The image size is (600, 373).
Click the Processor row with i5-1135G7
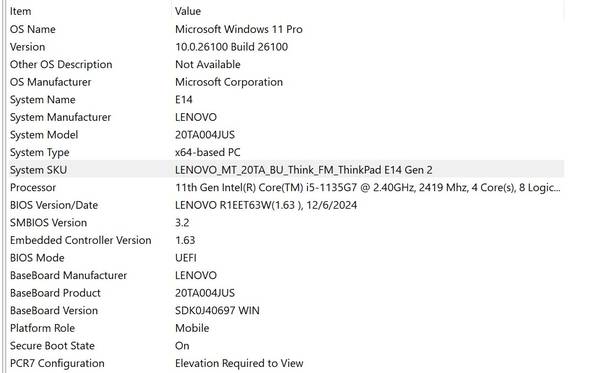point(285,188)
